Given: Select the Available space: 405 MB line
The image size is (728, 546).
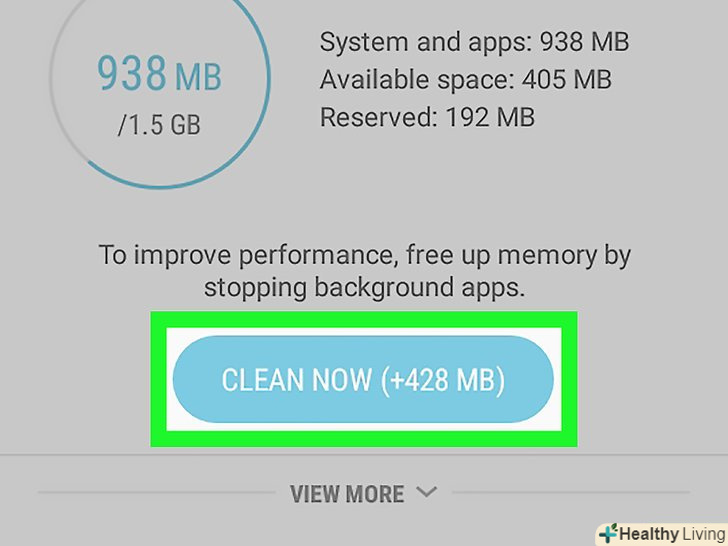Looking at the screenshot, I should (465, 79).
